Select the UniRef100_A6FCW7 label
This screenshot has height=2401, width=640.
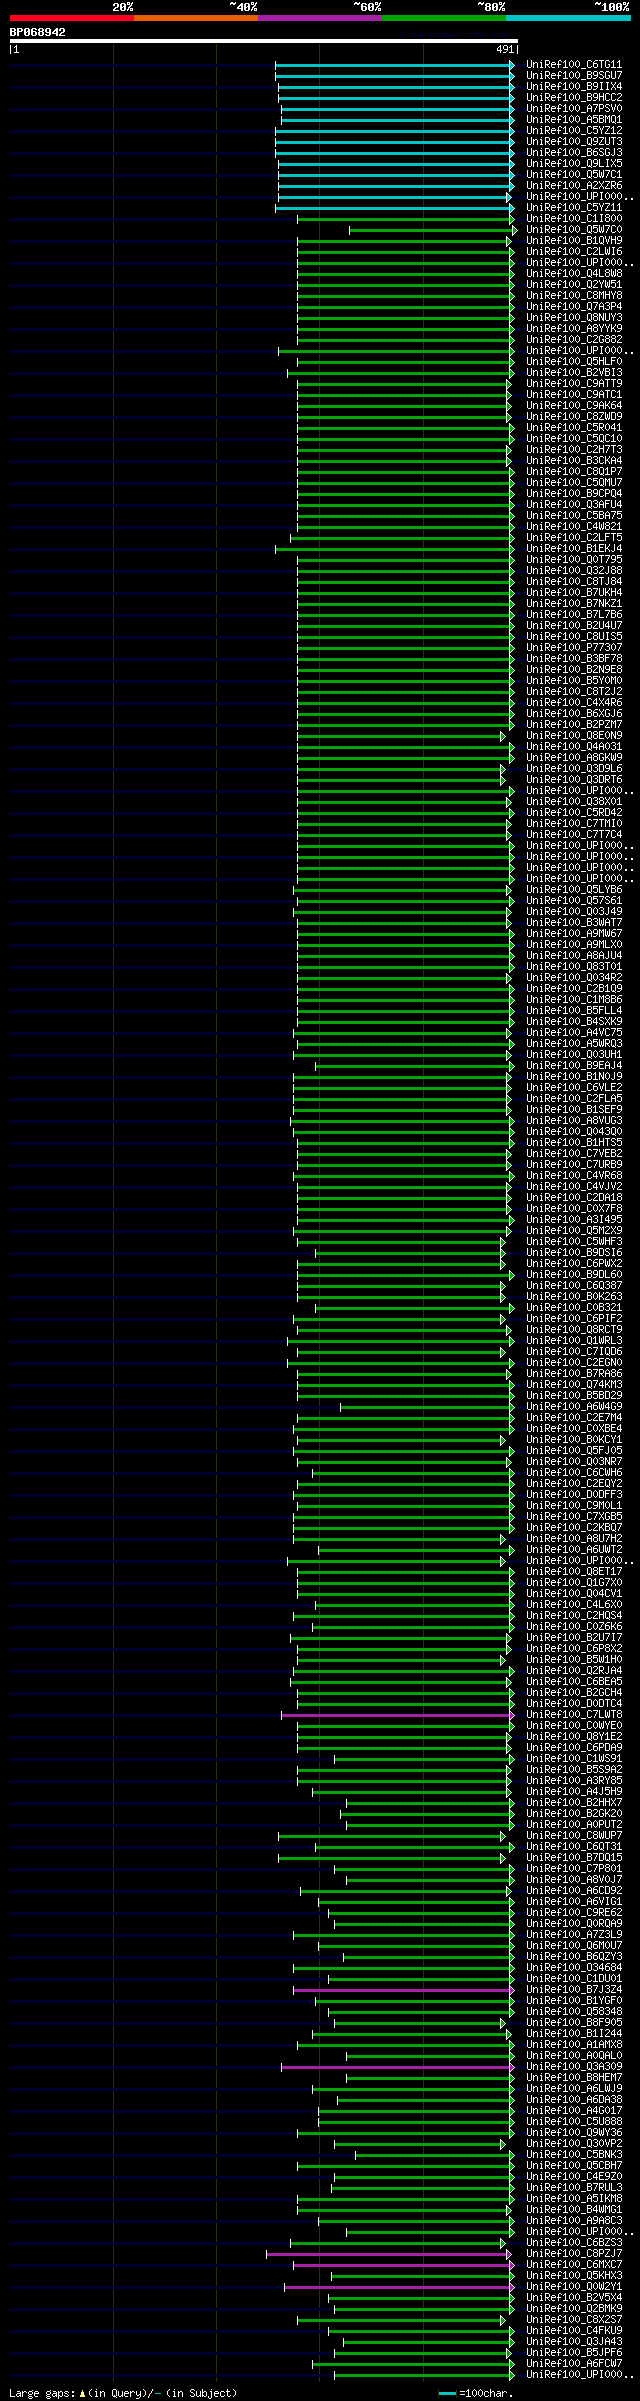tap(574, 2364)
